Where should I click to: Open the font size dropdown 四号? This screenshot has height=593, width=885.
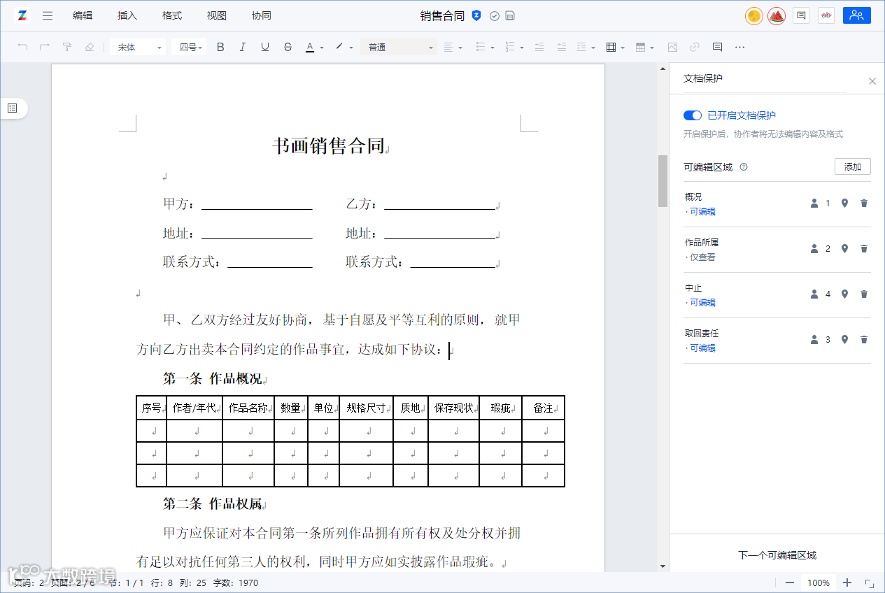tap(190, 47)
